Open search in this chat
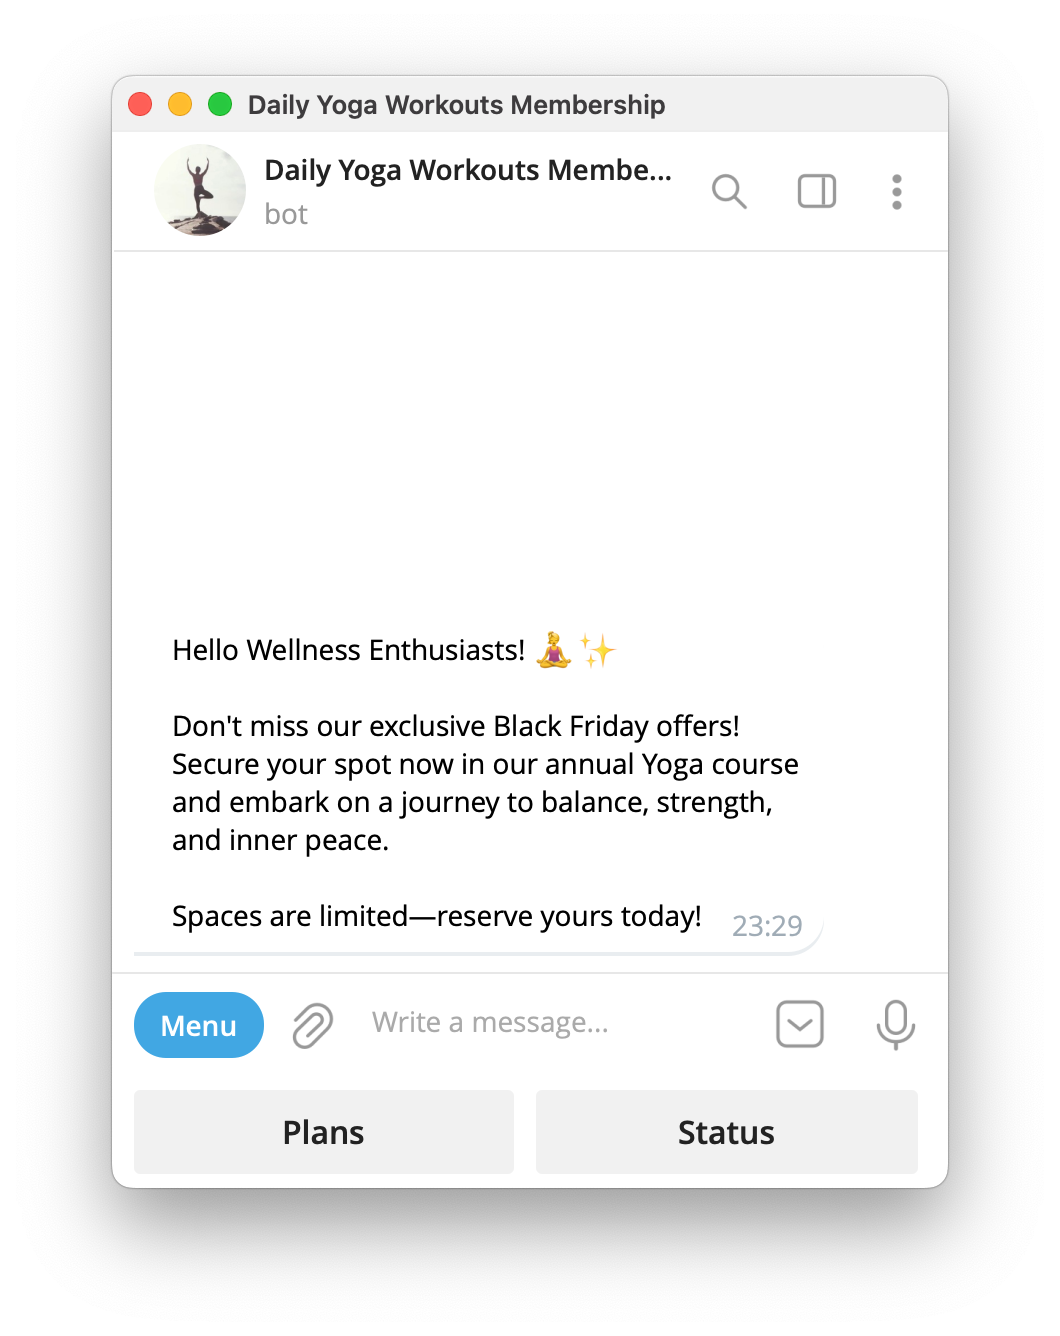1060x1336 pixels. pyautogui.click(x=729, y=191)
